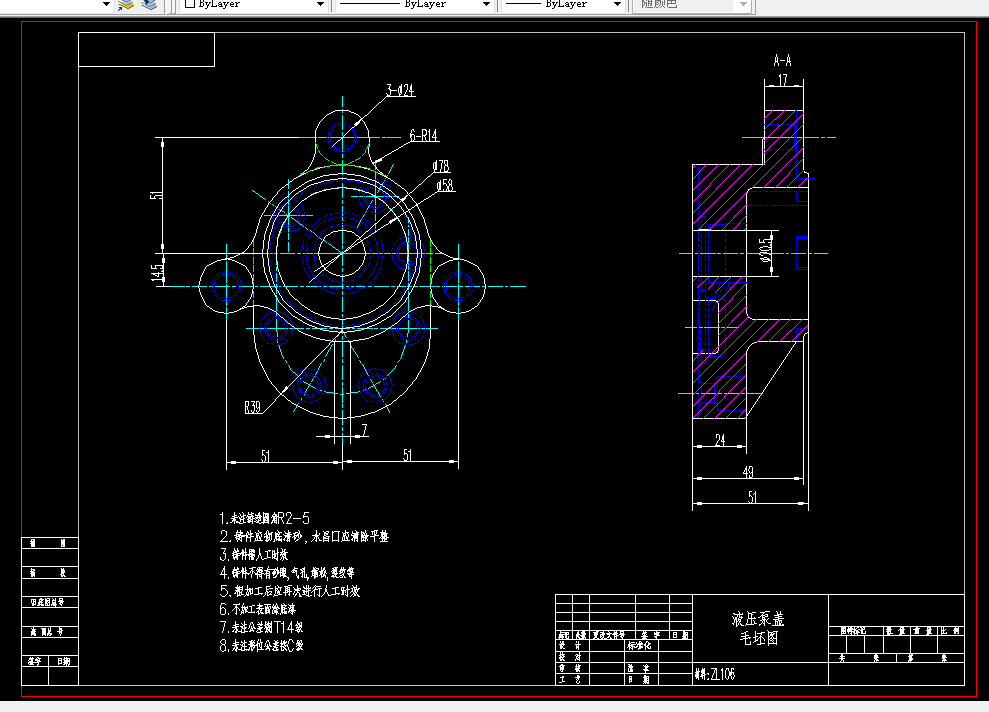This screenshot has height=712, width=989.
Task: Select technical note 7 mentioning IT14
Action: (x=261, y=627)
